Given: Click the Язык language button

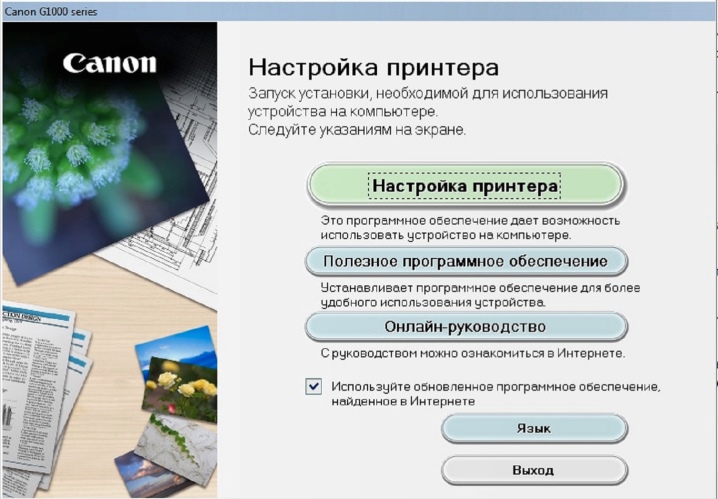Looking at the screenshot, I should click(534, 428).
